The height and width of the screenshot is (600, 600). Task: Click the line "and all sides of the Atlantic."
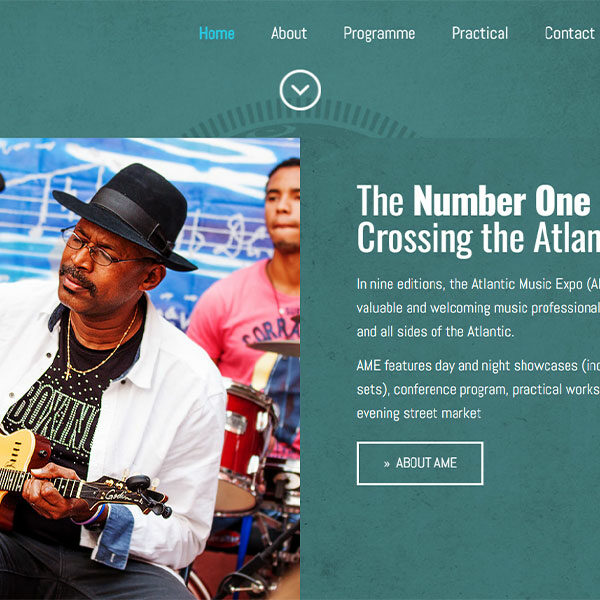435,332
